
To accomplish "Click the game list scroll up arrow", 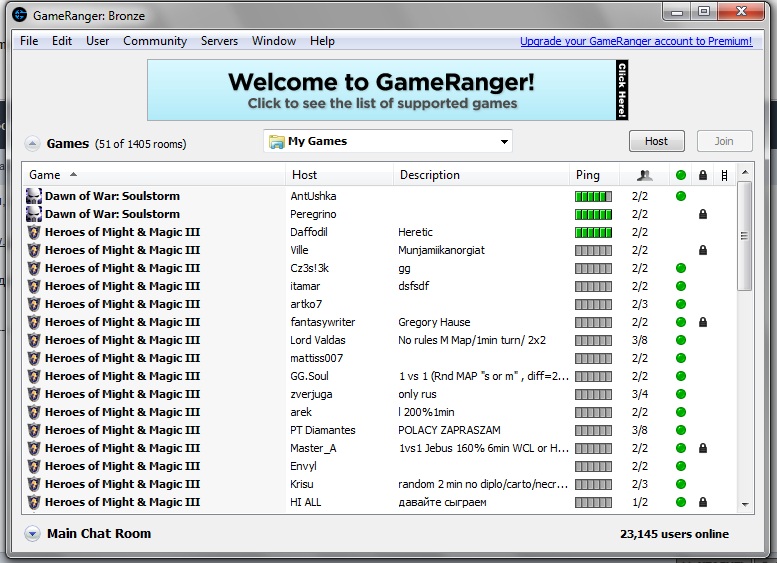I will (x=744, y=172).
